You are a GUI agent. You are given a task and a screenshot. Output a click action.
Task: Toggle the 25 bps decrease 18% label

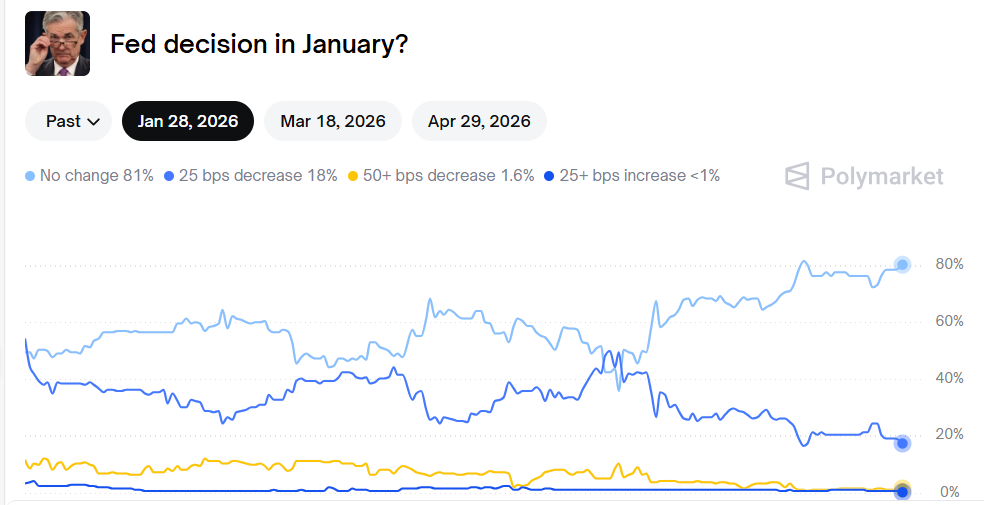click(258, 176)
